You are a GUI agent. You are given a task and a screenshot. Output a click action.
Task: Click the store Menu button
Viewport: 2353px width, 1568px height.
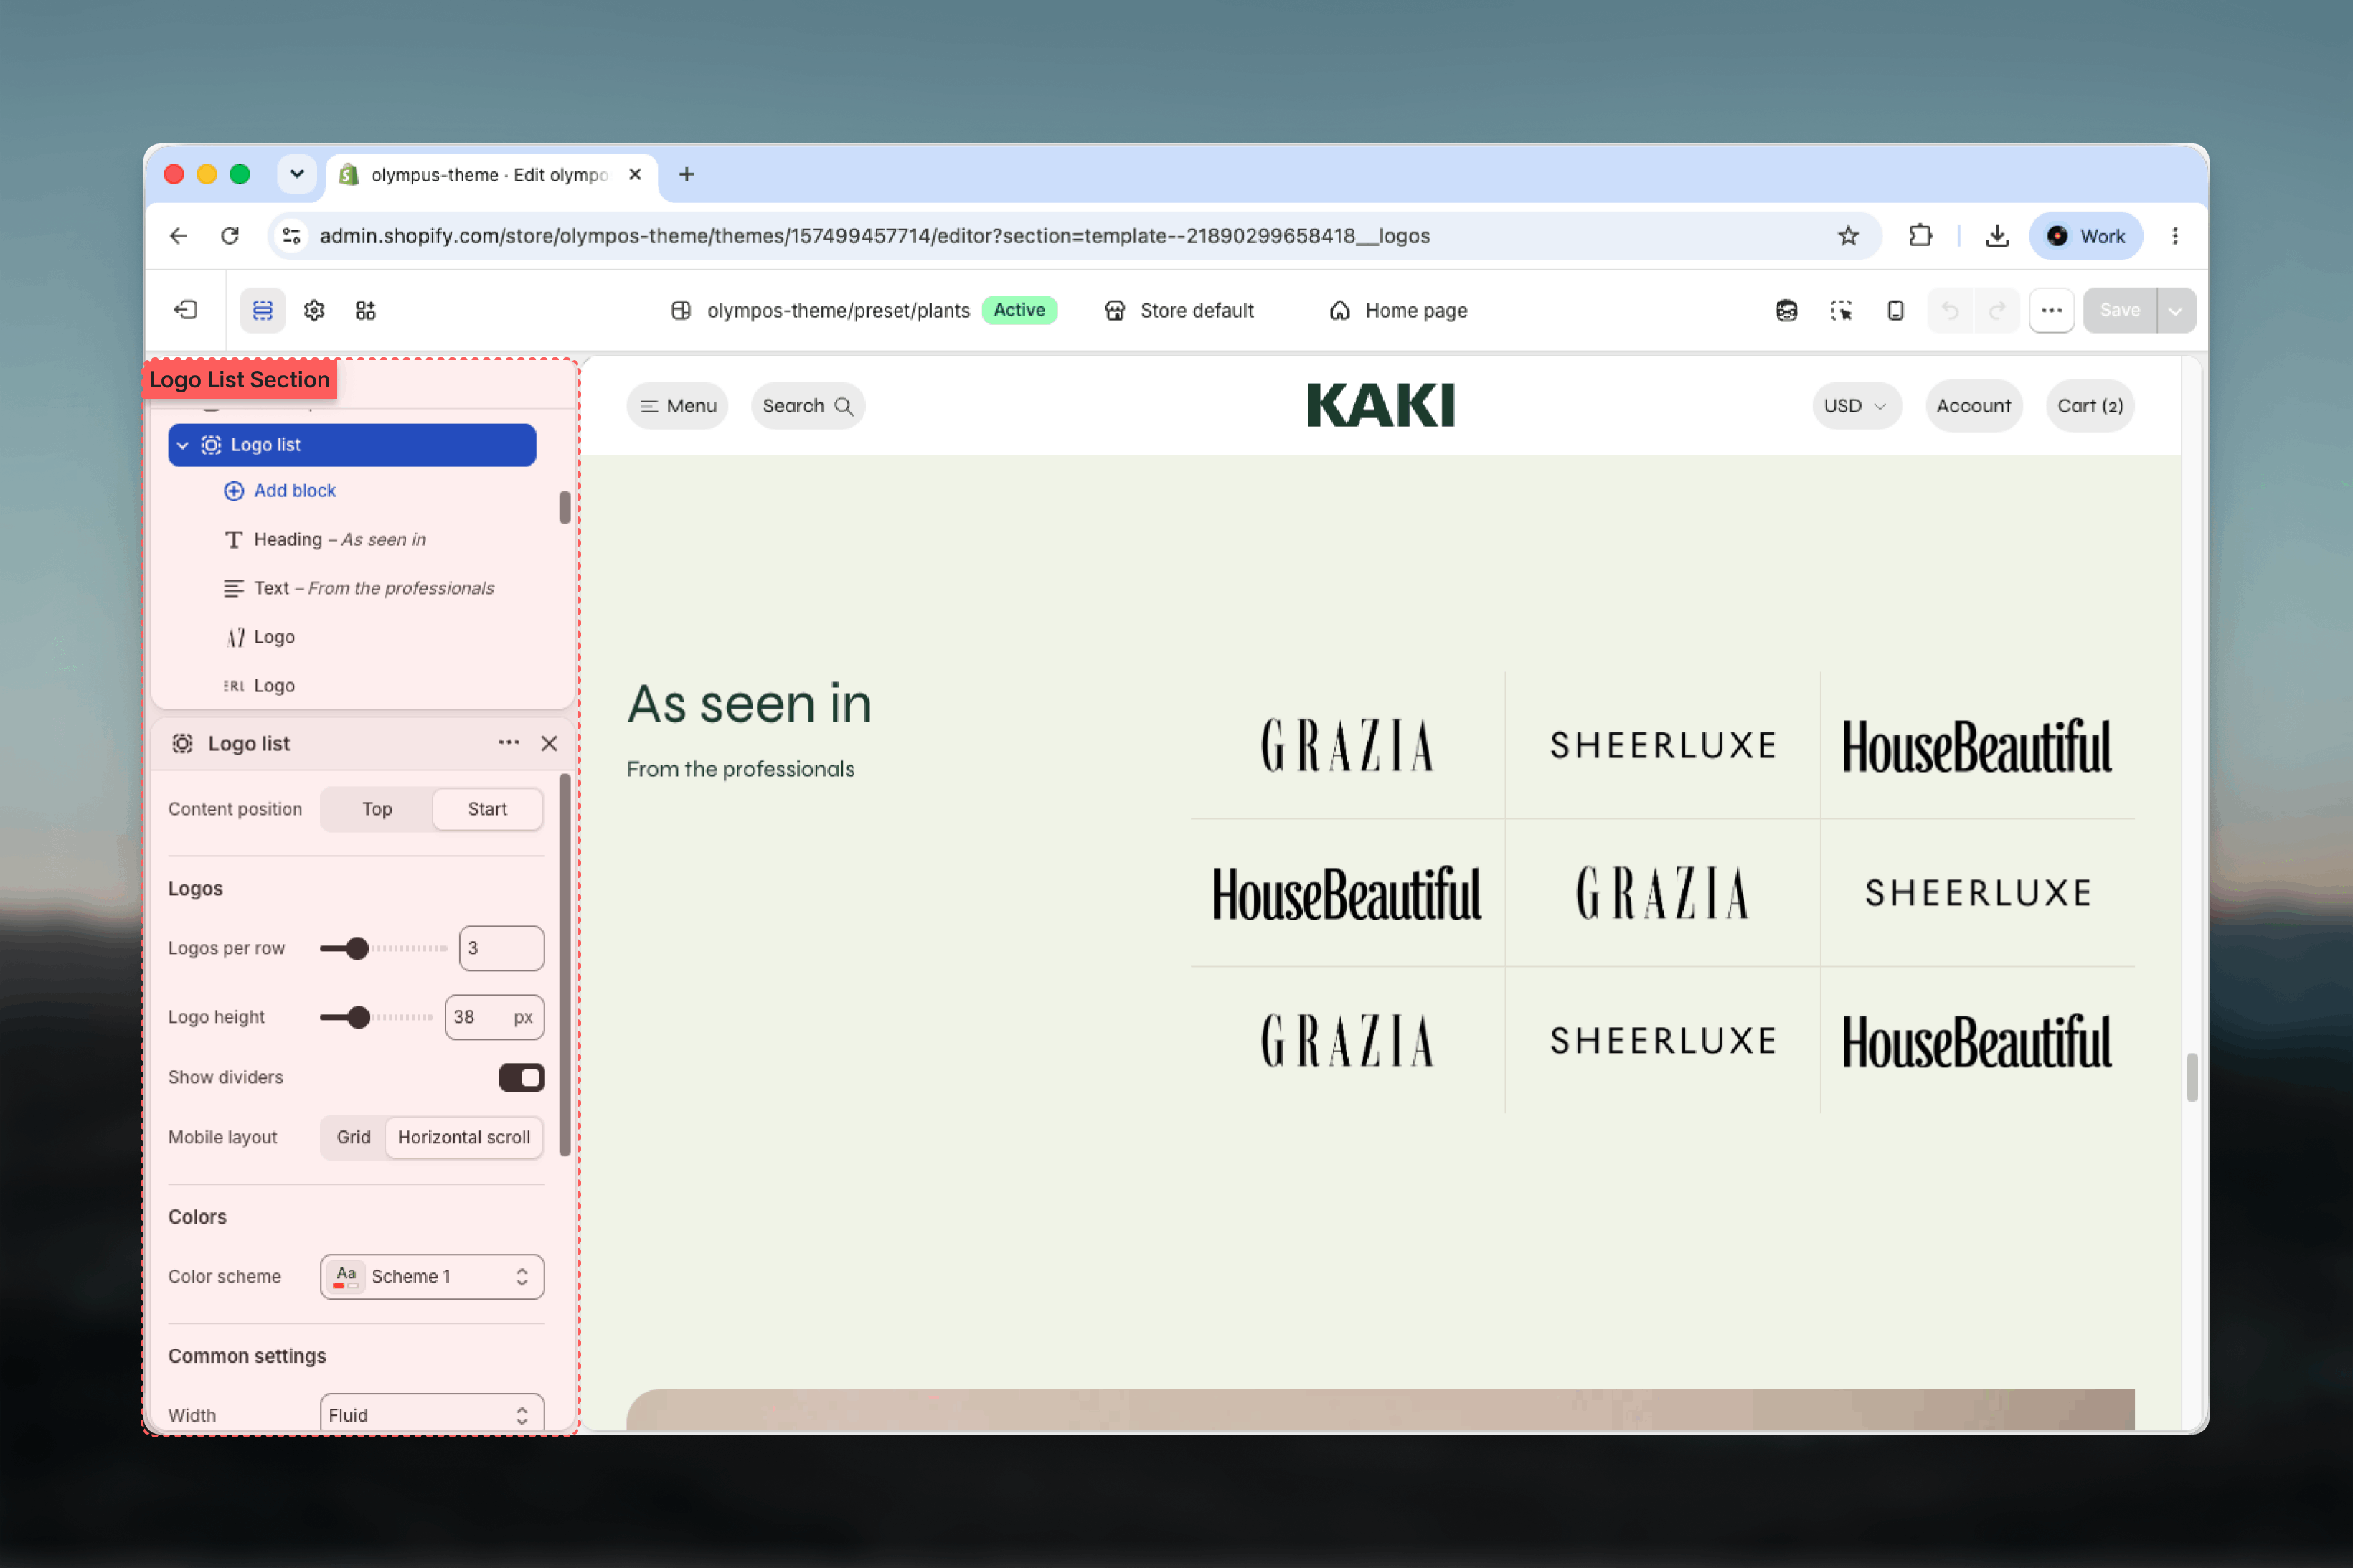coord(678,406)
